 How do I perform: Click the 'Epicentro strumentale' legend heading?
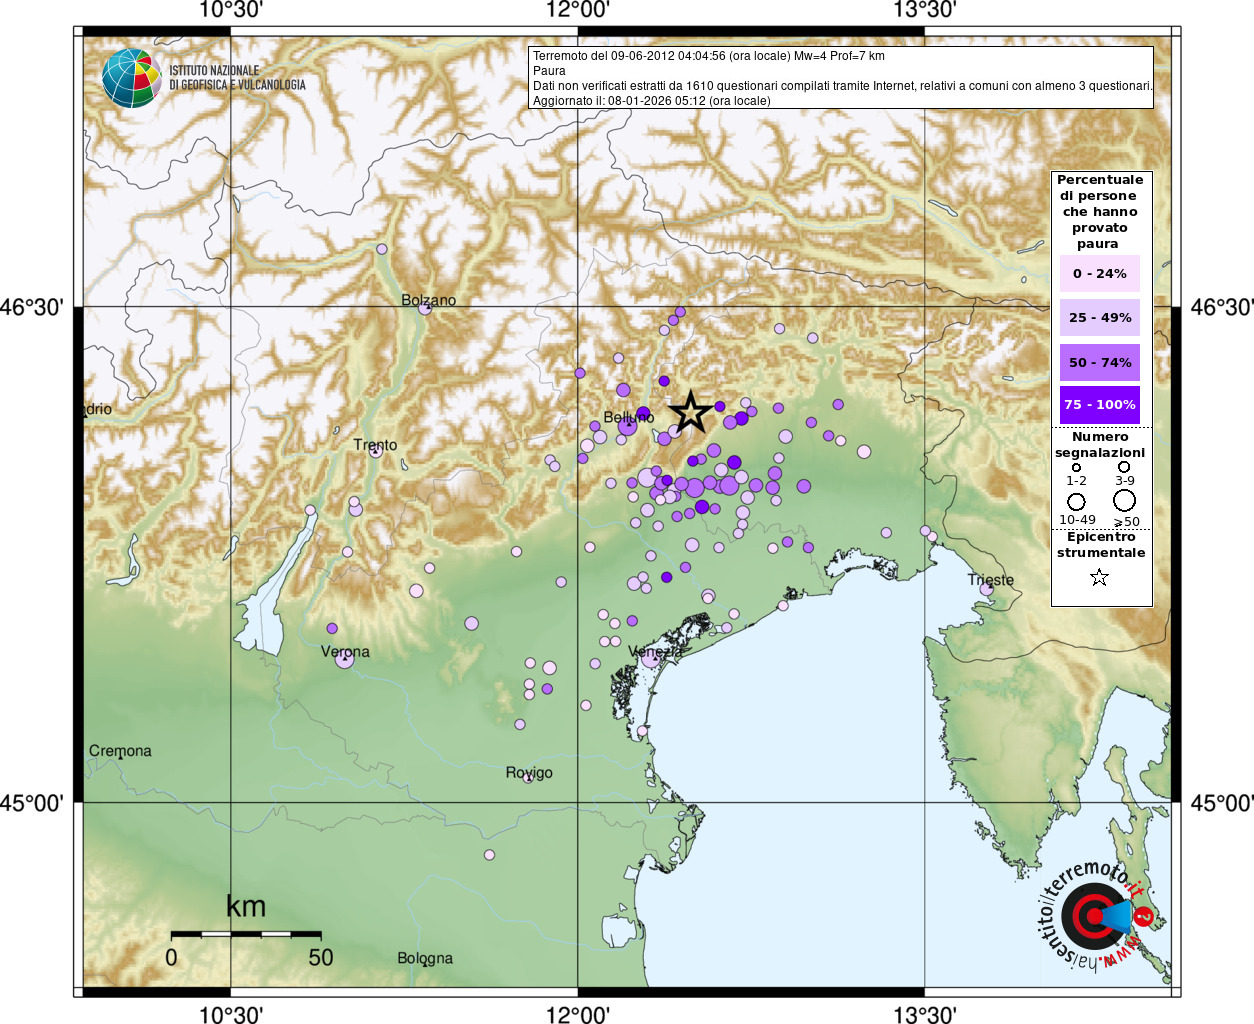(1100, 545)
